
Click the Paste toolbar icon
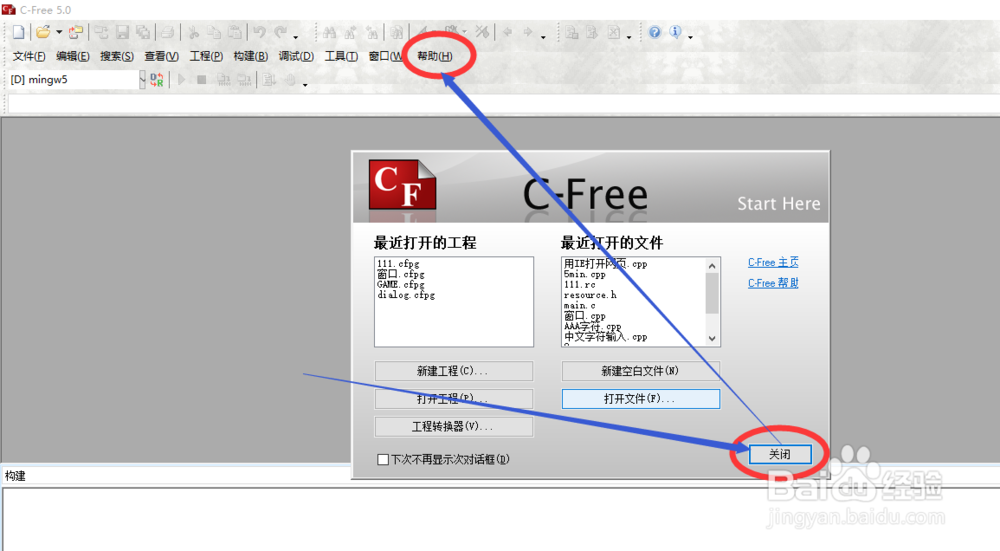[x=235, y=32]
